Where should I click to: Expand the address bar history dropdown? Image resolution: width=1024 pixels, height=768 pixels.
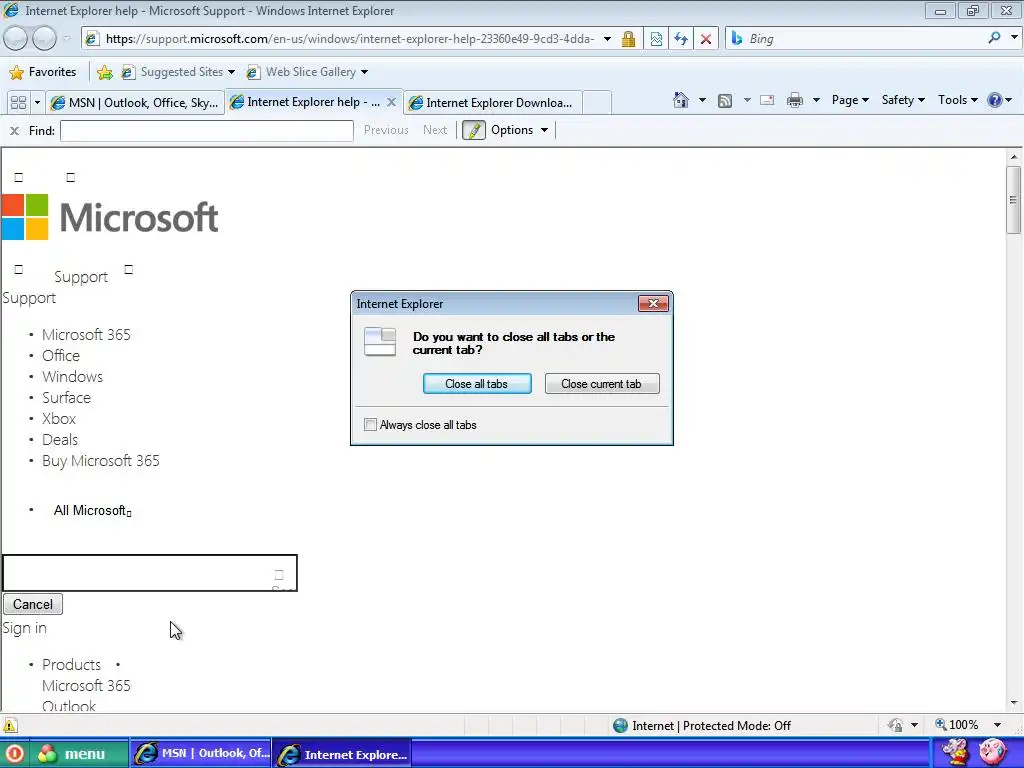tap(607, 39)
